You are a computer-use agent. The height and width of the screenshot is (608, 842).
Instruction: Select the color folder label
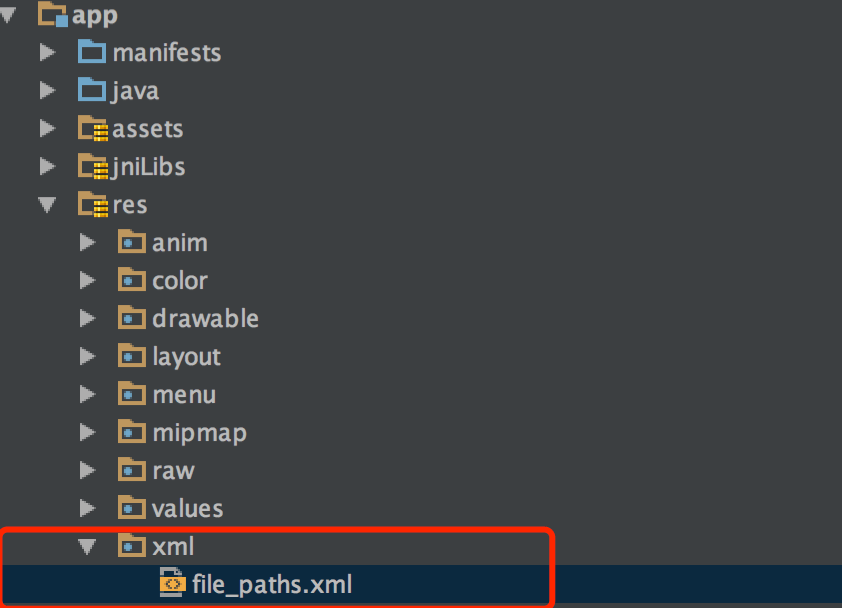click(x=180, y=281)
